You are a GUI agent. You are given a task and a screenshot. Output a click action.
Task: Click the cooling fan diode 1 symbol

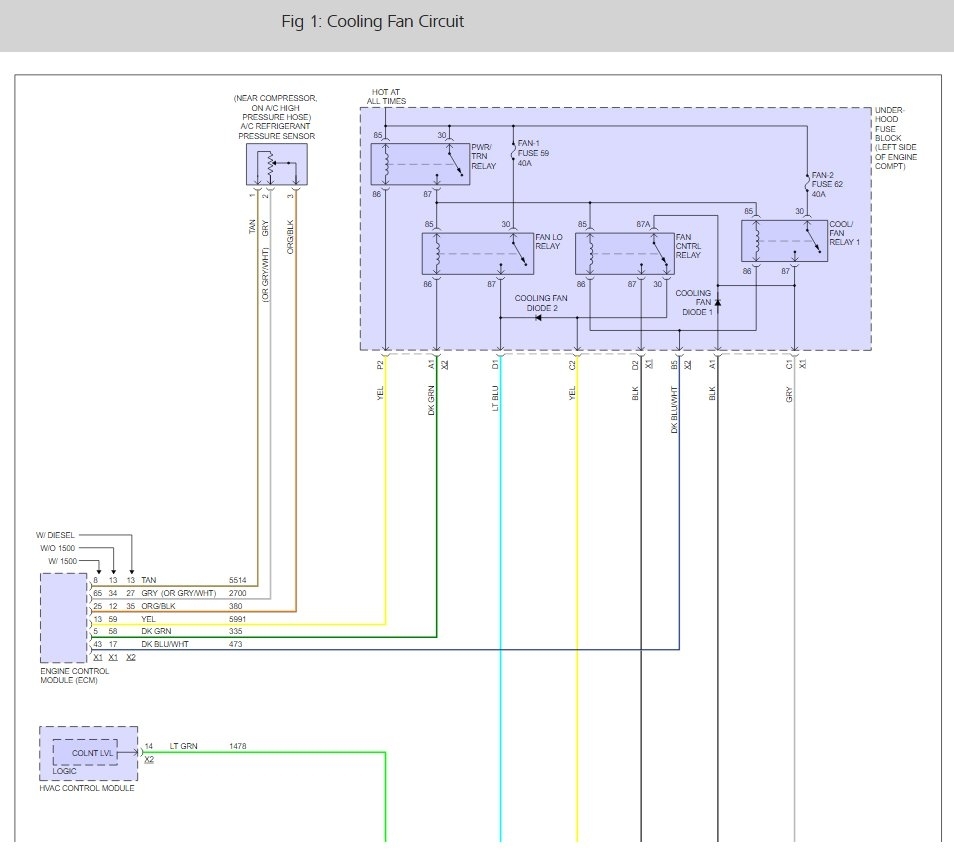(718, 301)
